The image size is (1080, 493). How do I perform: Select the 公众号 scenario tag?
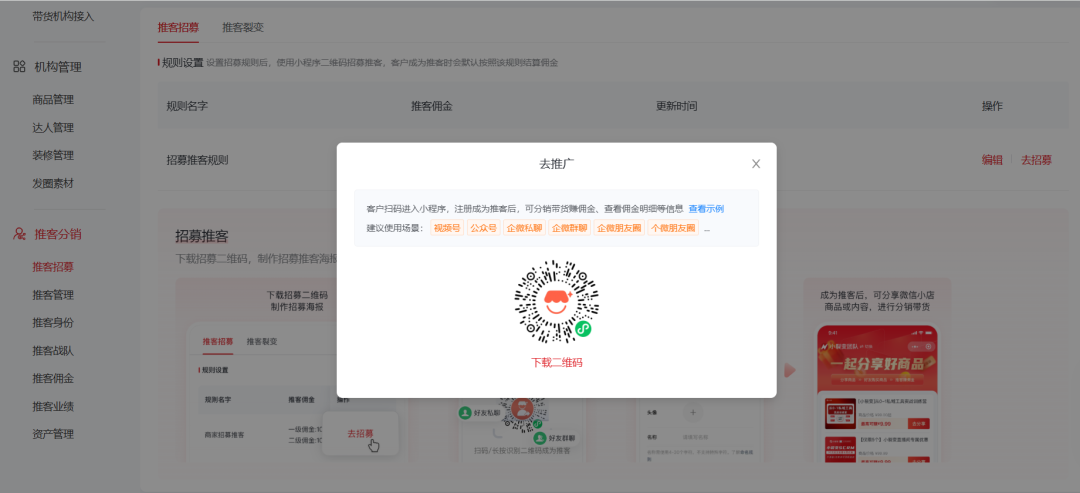[484, 228]
